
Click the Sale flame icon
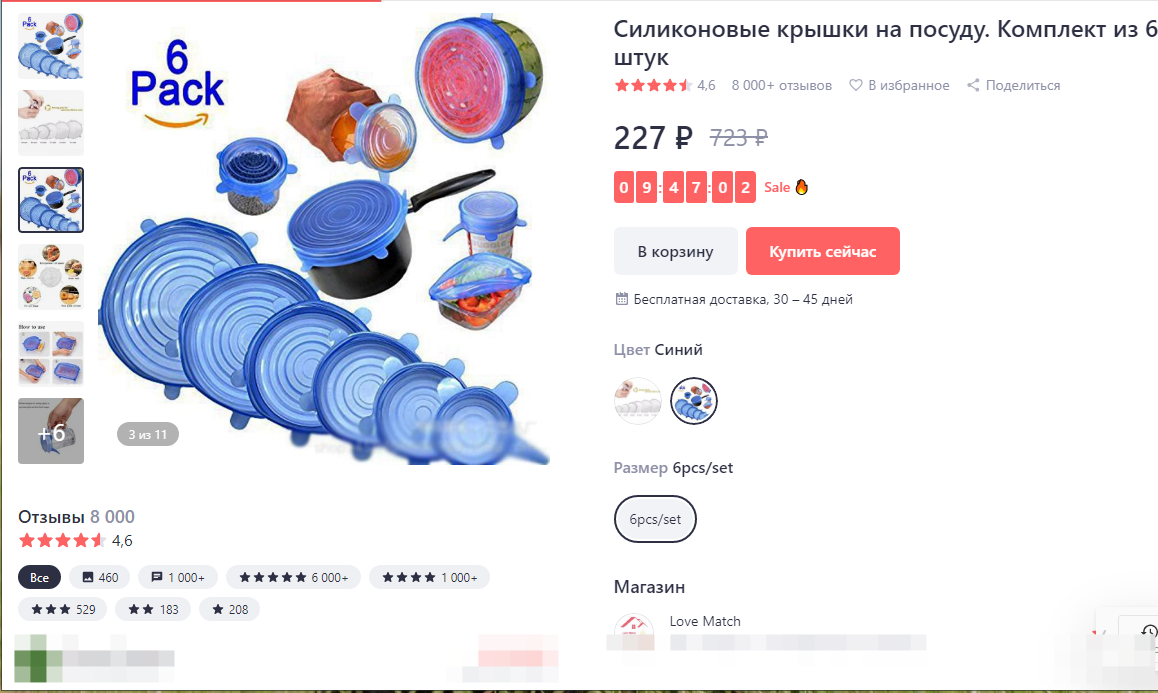801,187
